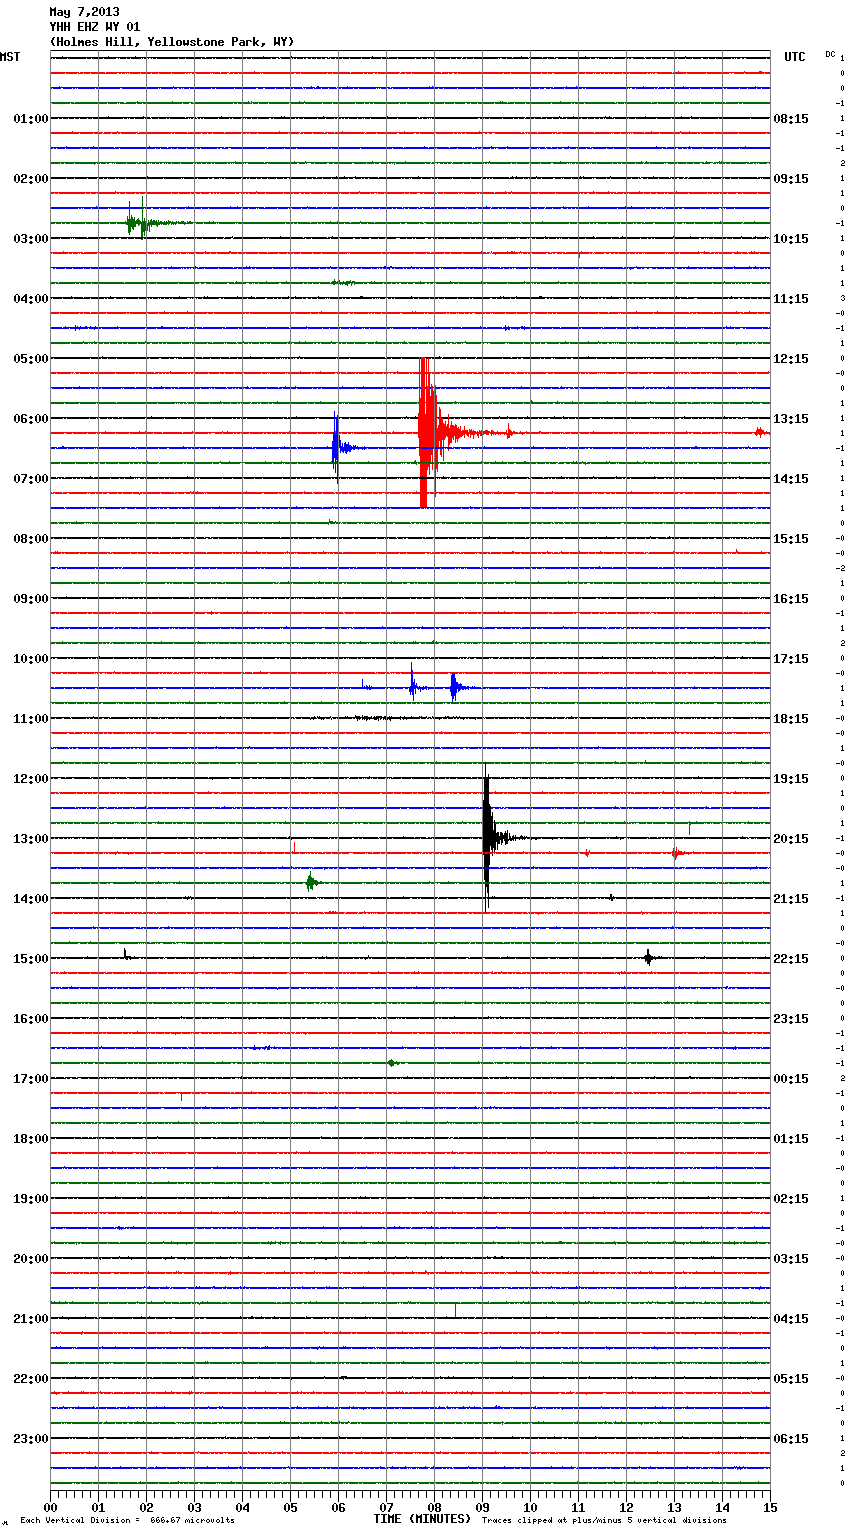This screenshot has width=850, height=1534.
Task: Click the "DC" column header
Action: pos(830,54)
